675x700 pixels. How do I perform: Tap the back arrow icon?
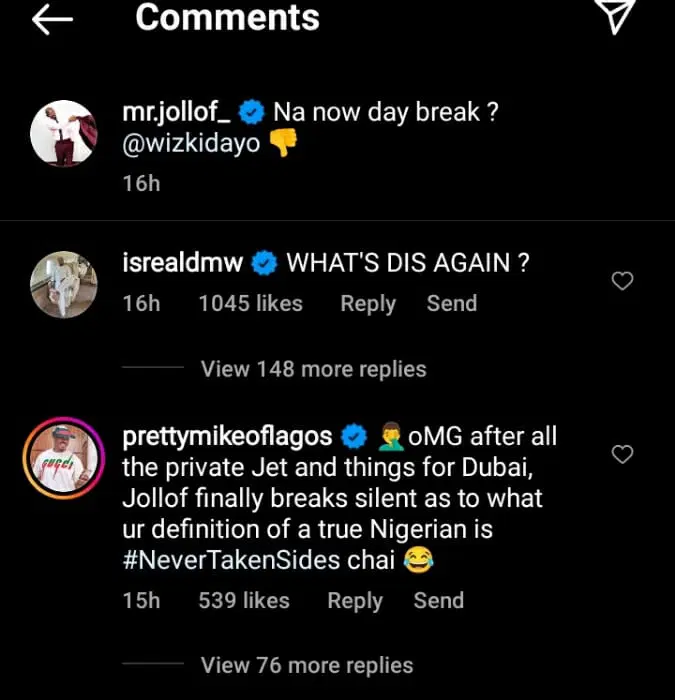click(53, 20)
